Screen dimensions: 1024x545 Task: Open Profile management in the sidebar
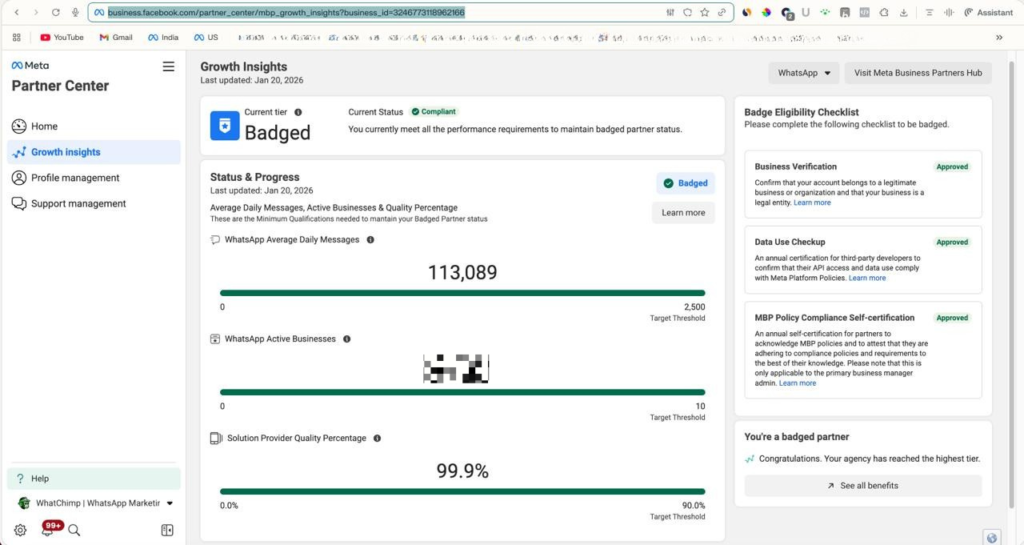75,178
